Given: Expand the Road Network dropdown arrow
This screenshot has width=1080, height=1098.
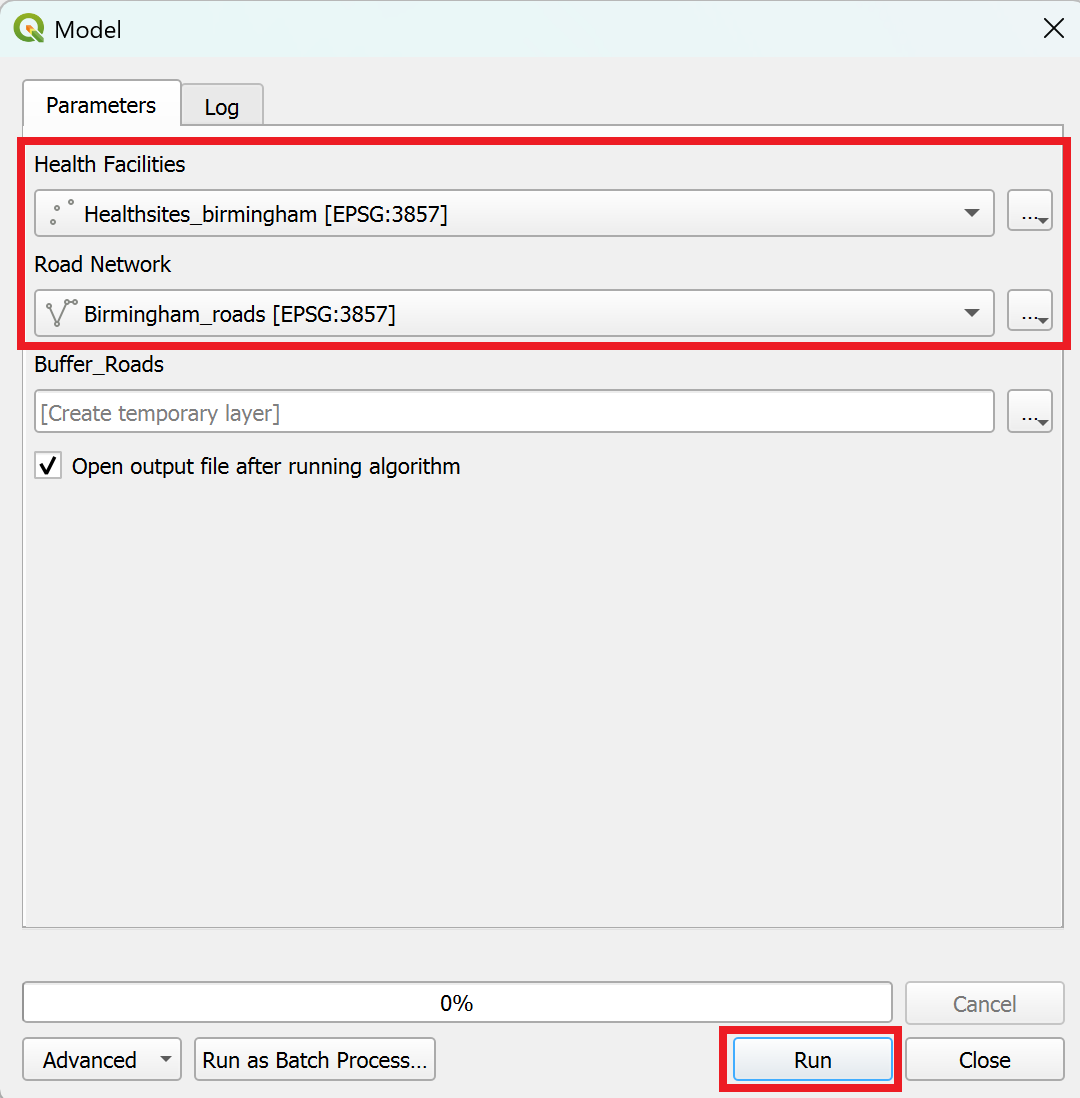Looking at the screenshot, I should pyautogui.click(x=971, y=313).
